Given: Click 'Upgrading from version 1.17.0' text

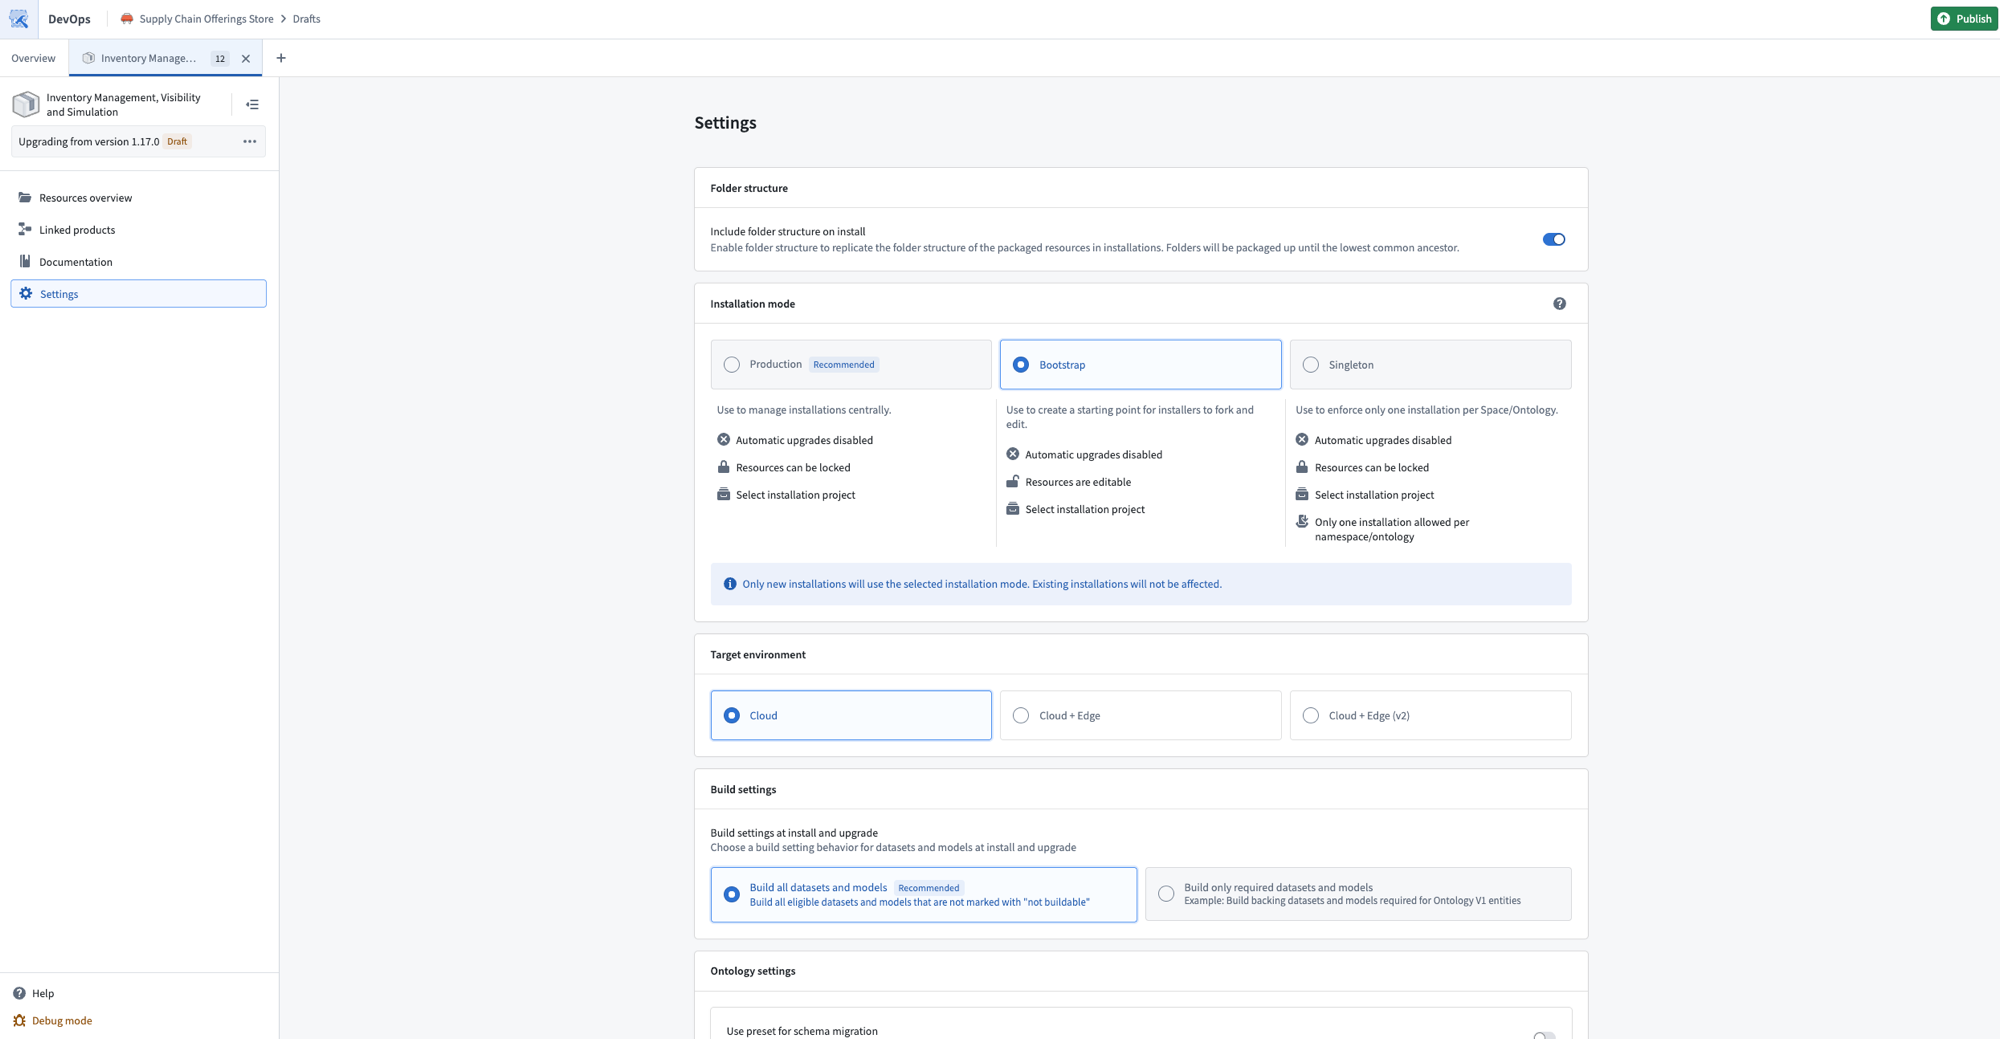Looking at the screenshot, I should click(x=89, y=142).
